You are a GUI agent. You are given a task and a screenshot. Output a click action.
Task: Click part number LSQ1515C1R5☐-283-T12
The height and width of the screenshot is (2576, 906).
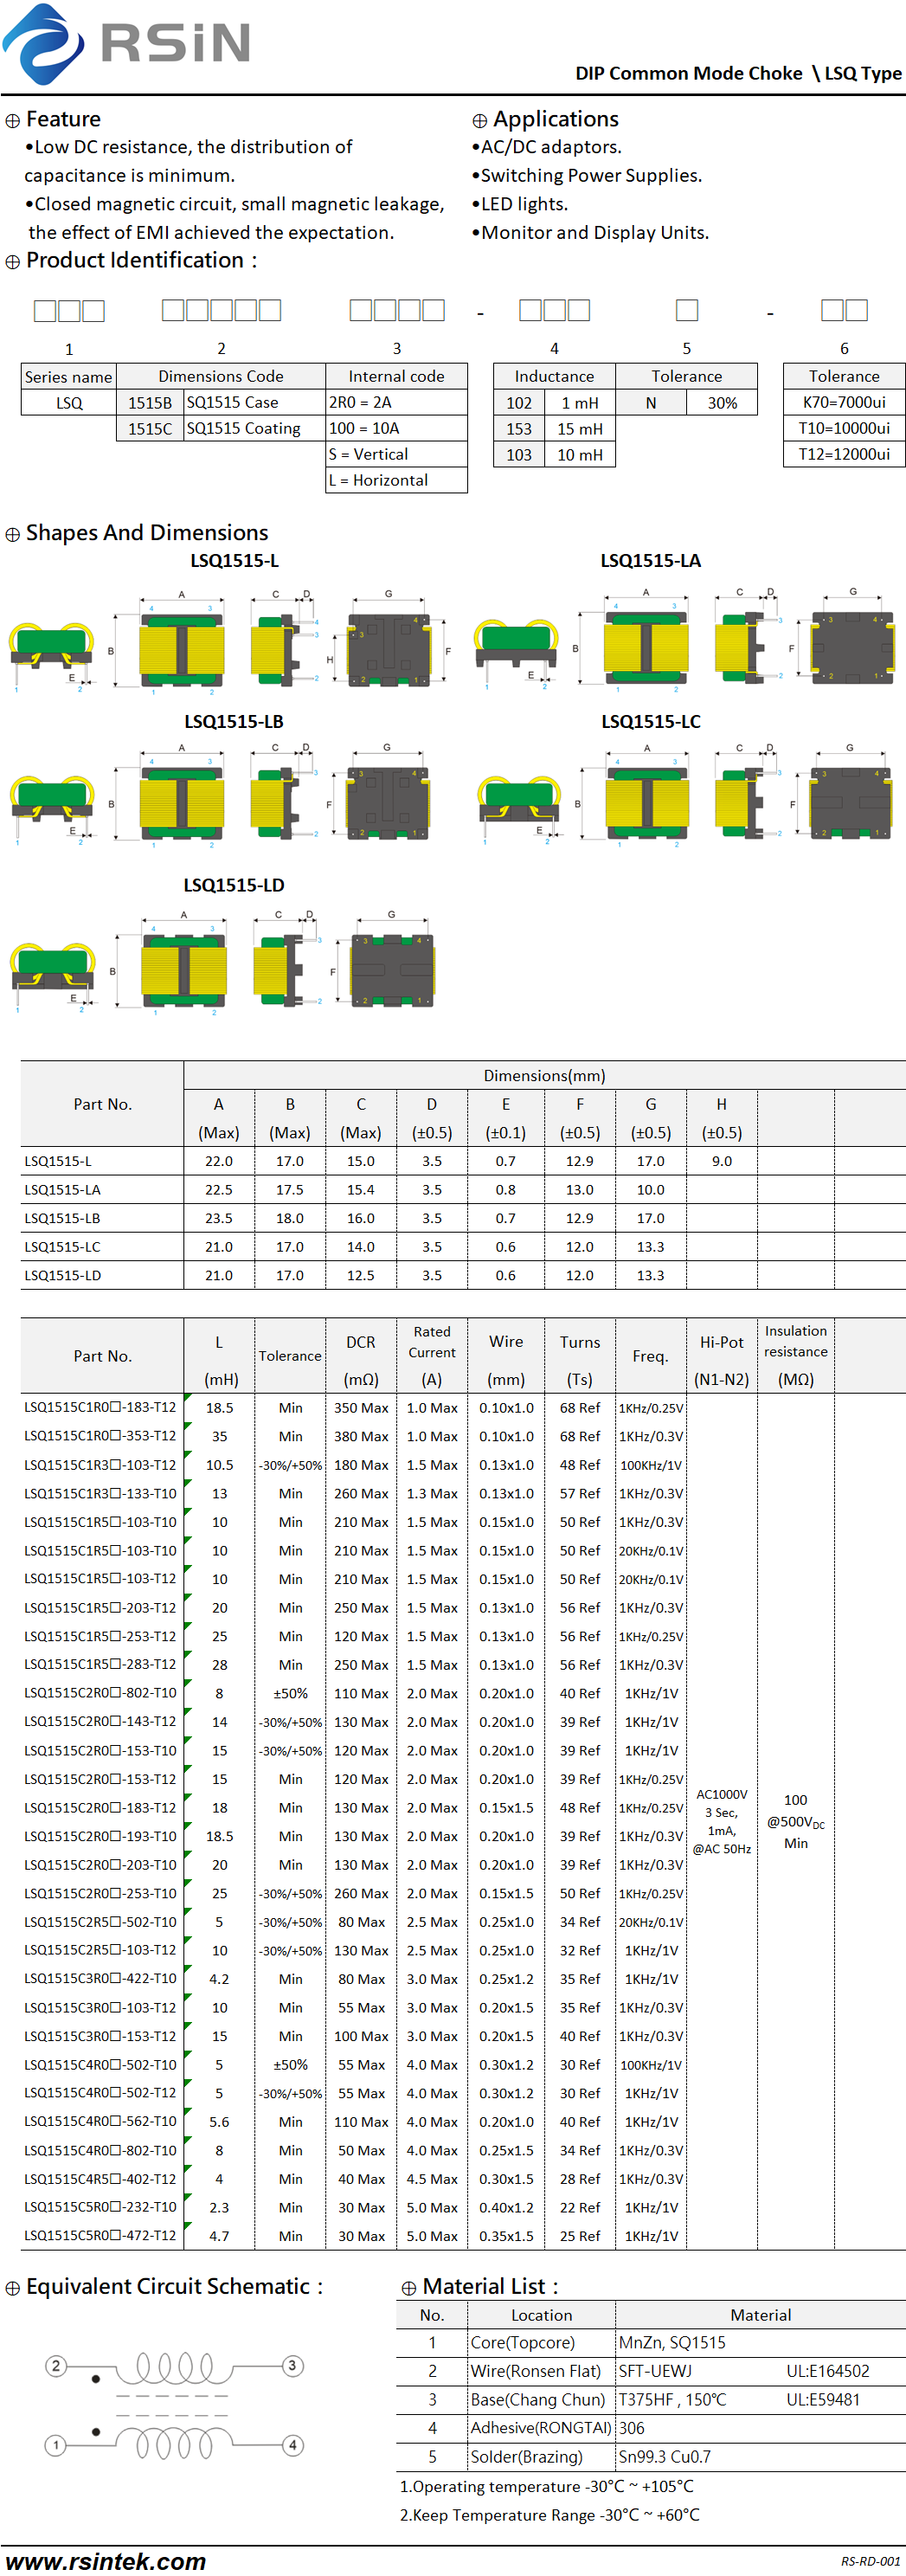pos(100,1665)
